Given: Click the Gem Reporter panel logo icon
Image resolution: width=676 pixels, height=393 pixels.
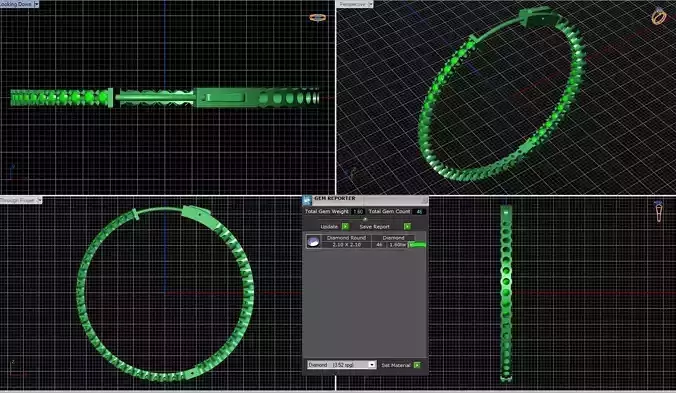Looking at the screenshot, I should pos(307,200).
